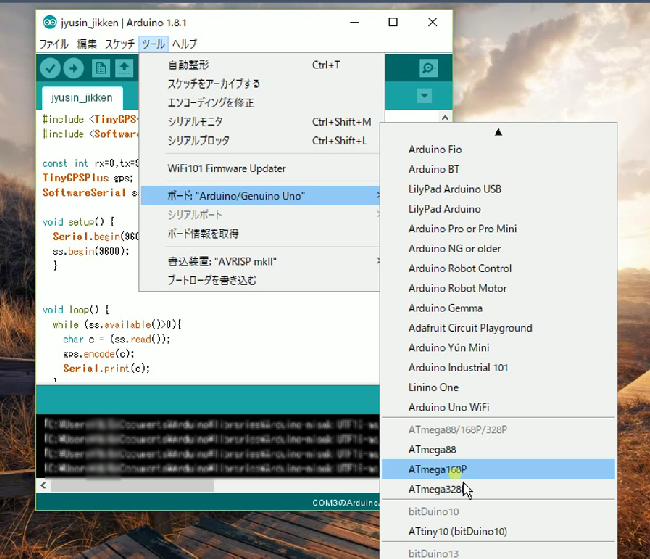
Task: Open the スケッチ menu
Action: 119,44
